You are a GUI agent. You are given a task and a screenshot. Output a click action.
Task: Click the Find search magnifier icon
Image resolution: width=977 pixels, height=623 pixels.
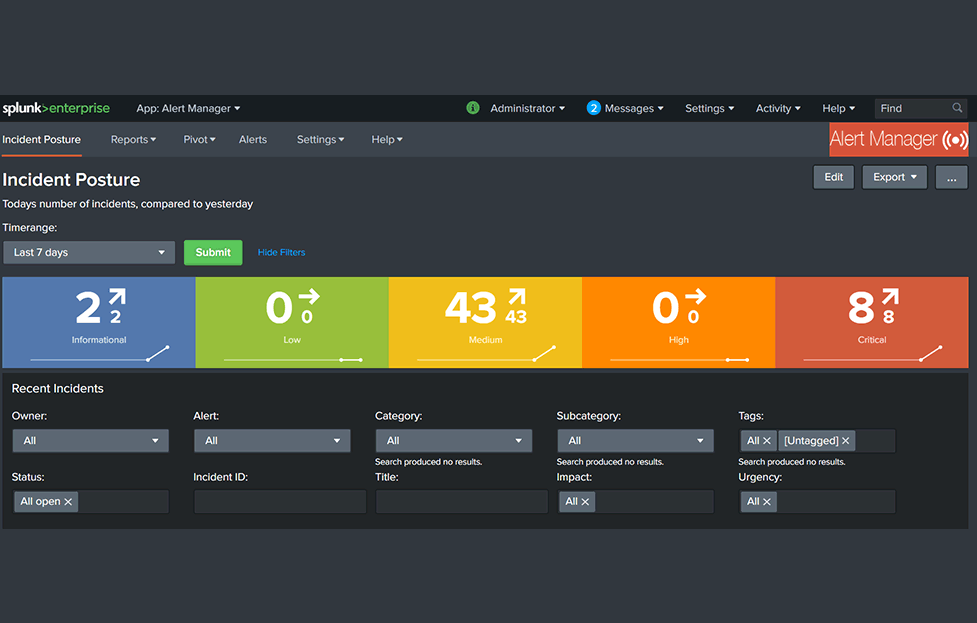(957, 108)
